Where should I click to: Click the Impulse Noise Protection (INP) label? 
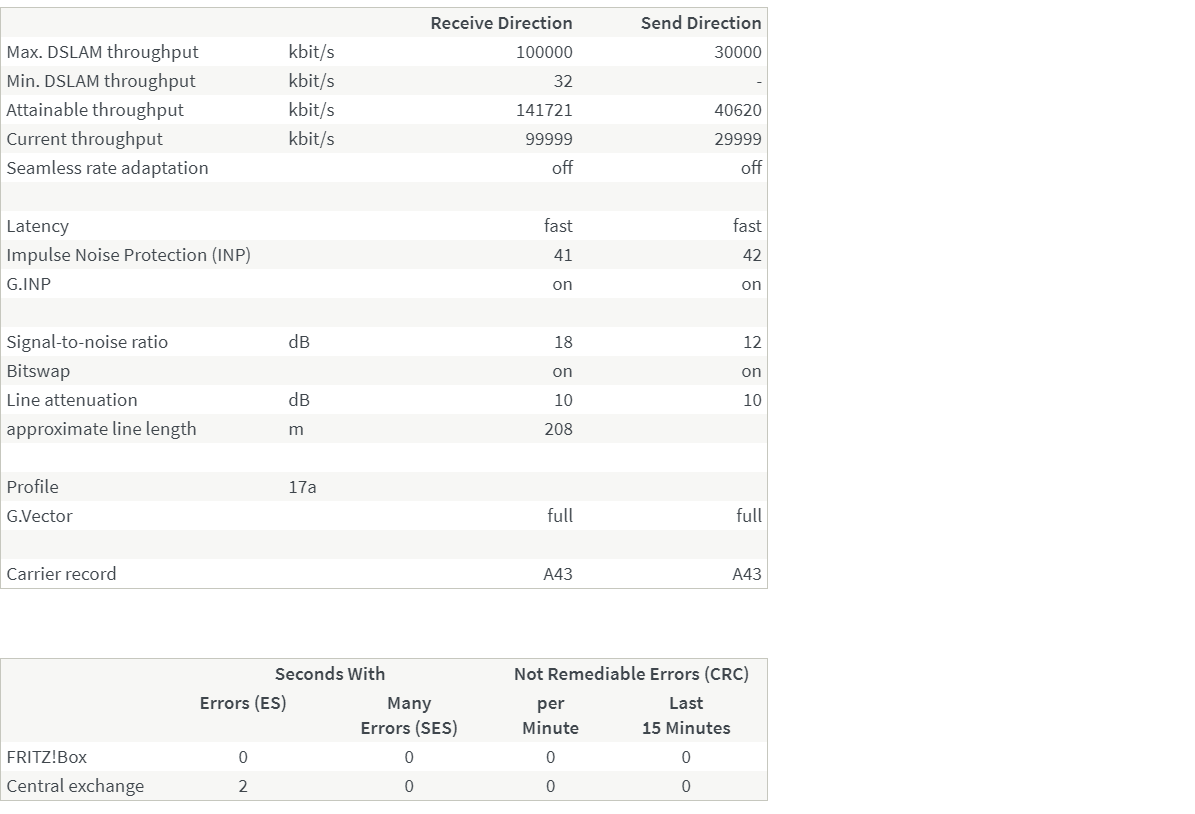coord(128,255)
